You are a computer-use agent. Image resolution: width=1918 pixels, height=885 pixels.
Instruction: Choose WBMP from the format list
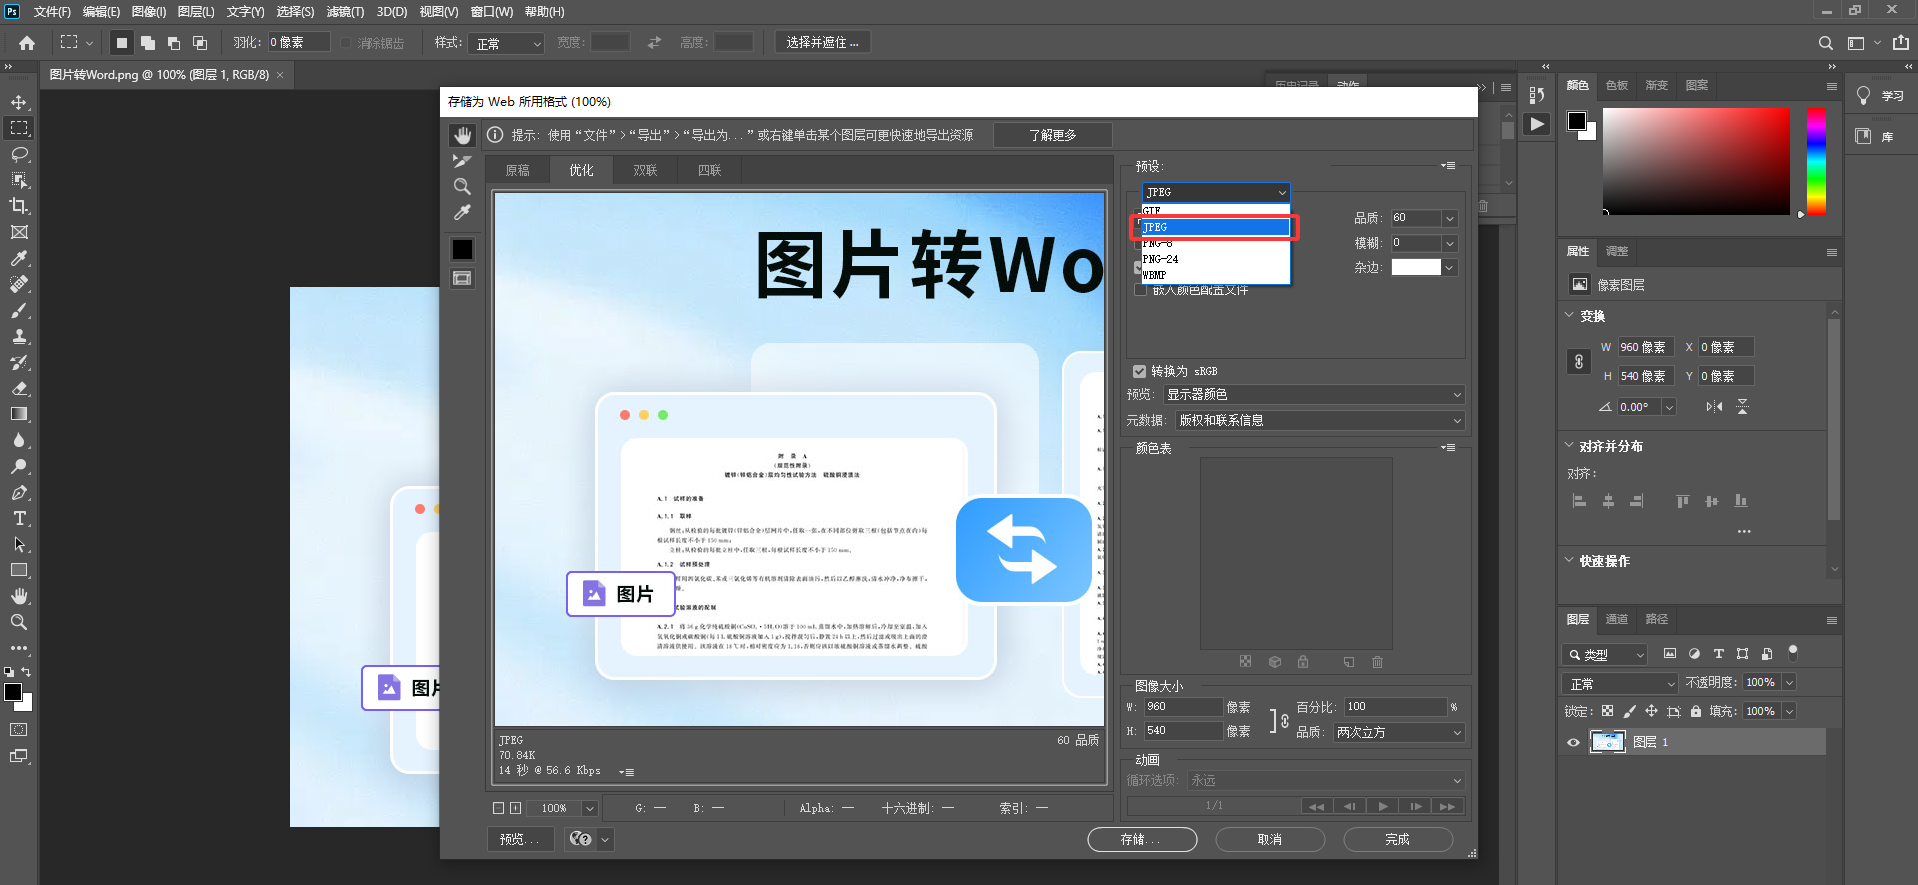click(x=1216, y=275)
